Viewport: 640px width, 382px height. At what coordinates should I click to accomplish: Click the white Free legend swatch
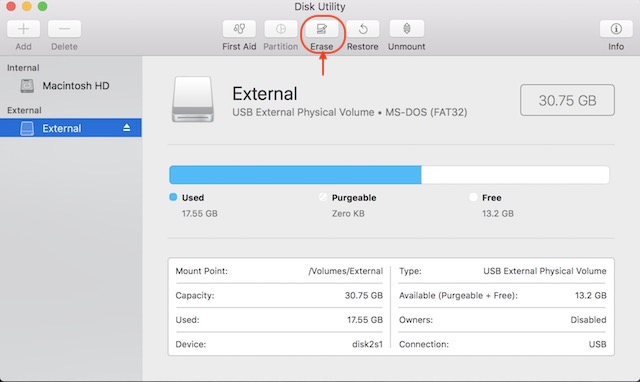(473, 197)
